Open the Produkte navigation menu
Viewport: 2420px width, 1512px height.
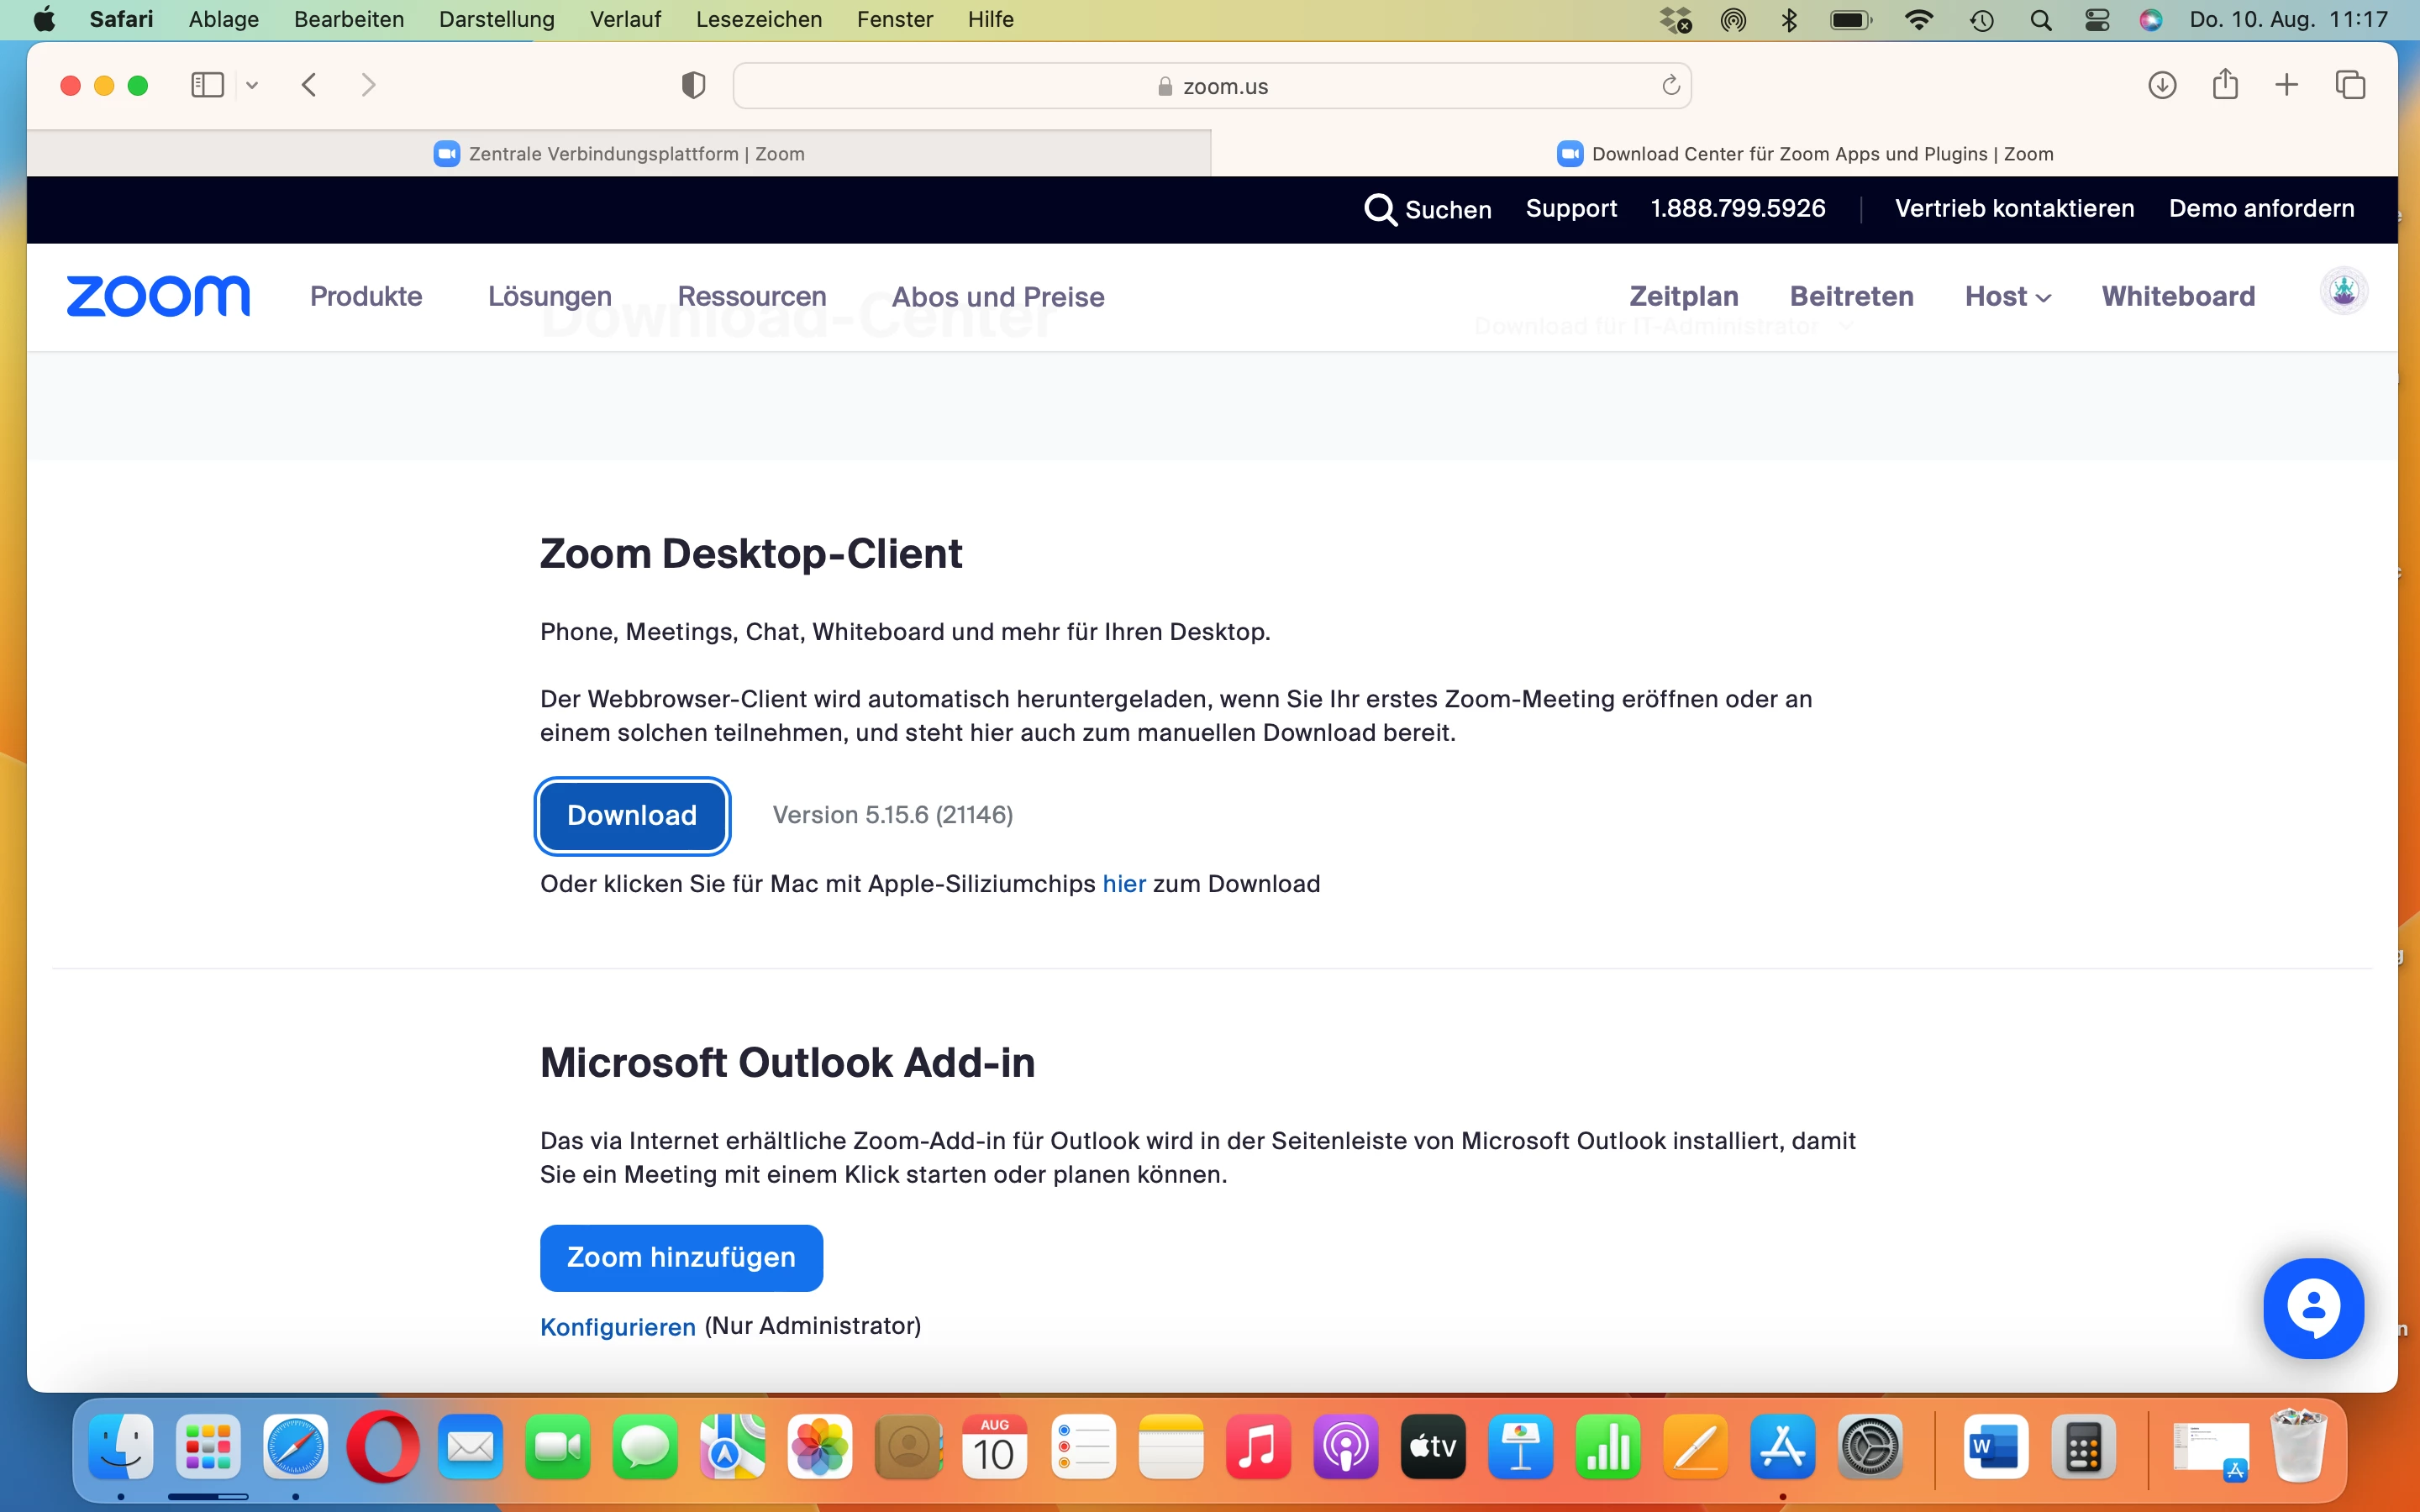[366, 296]
